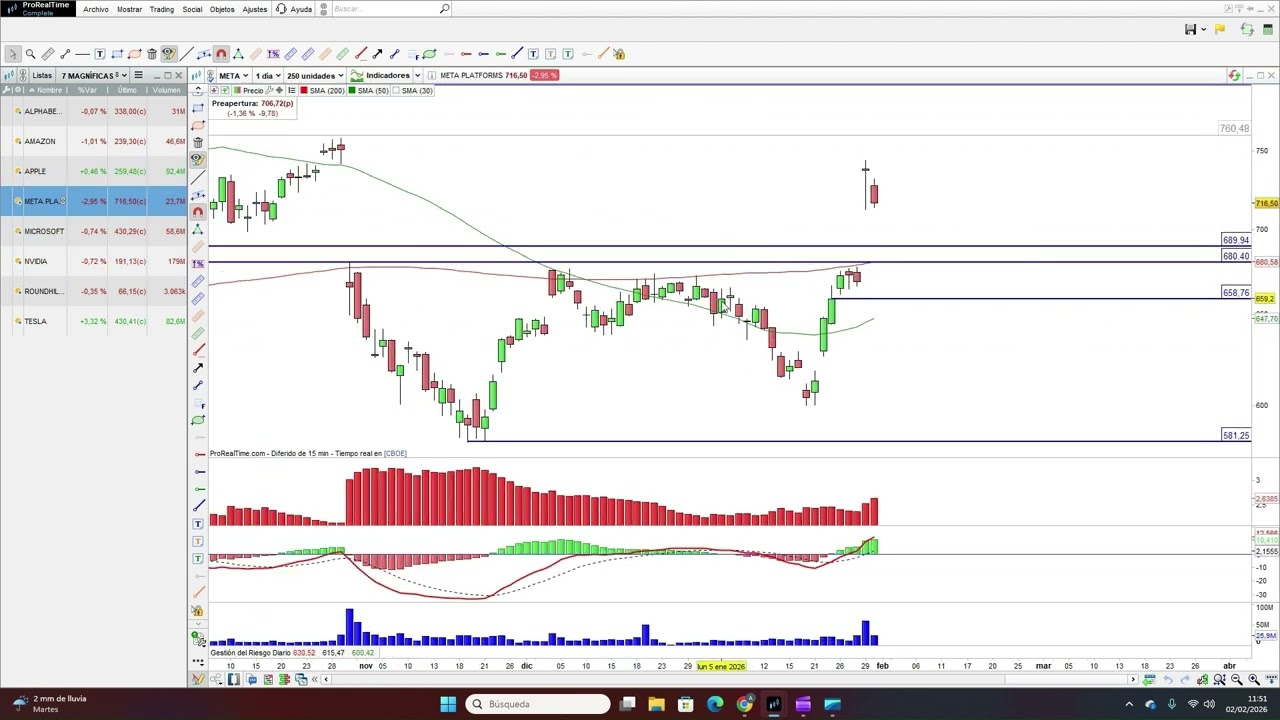This screenshot has height=720, width=1280.
Task: Expand the arrow next to Indicadores
Action: tap(417, 76)
